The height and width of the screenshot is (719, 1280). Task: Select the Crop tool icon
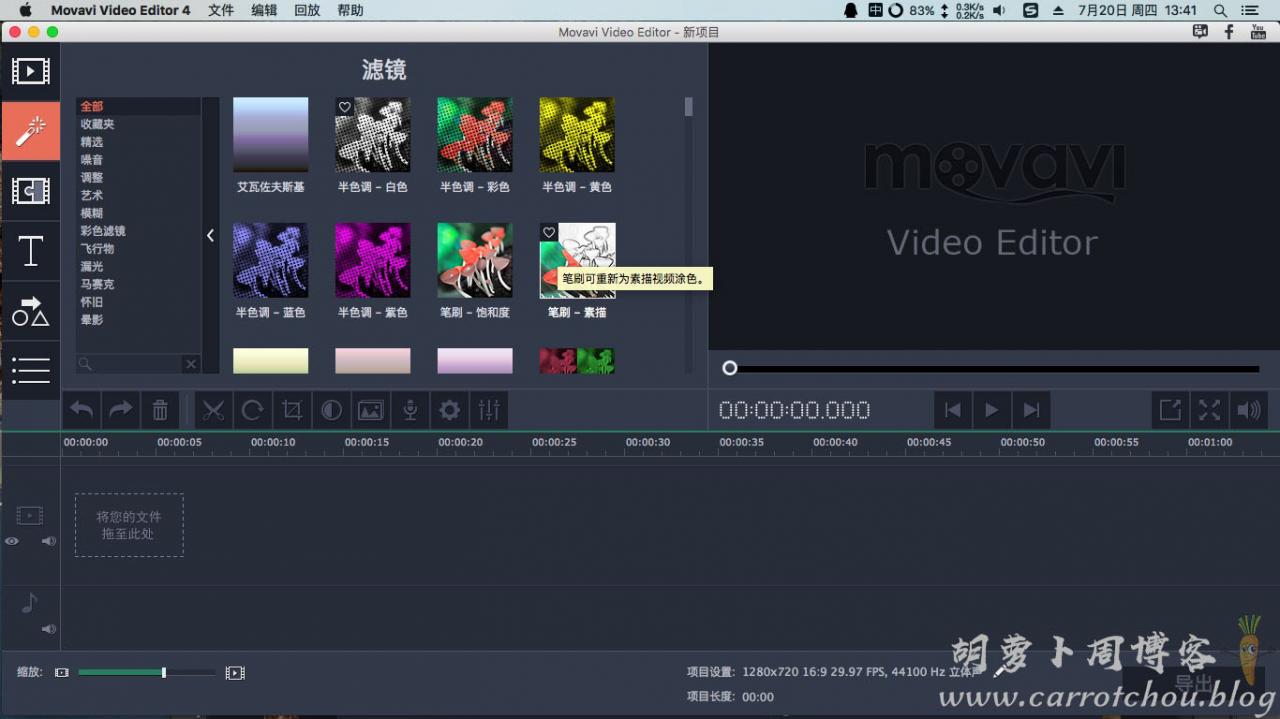click(x=292, y=410)
